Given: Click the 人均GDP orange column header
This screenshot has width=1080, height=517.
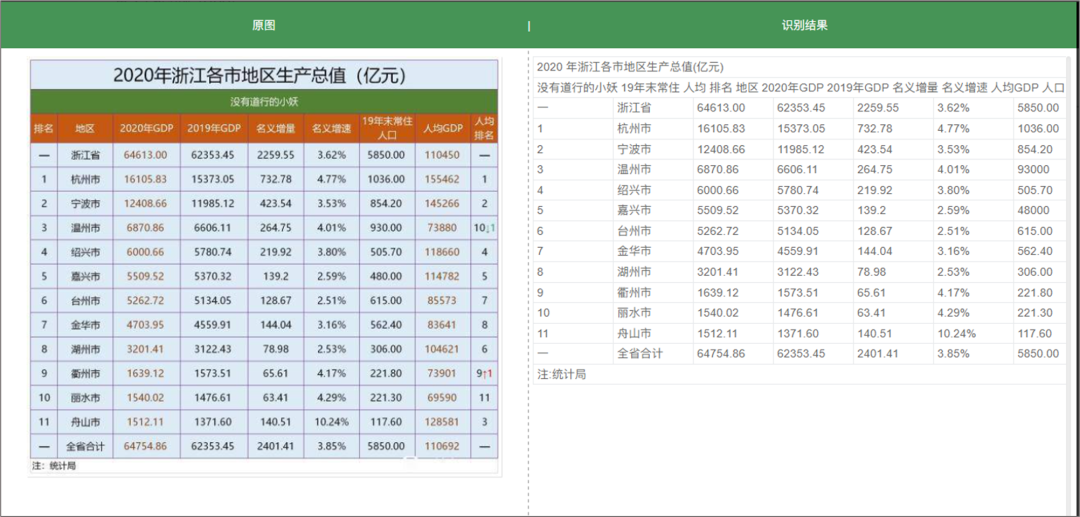Looking at the screenshot, I should 442,129.
